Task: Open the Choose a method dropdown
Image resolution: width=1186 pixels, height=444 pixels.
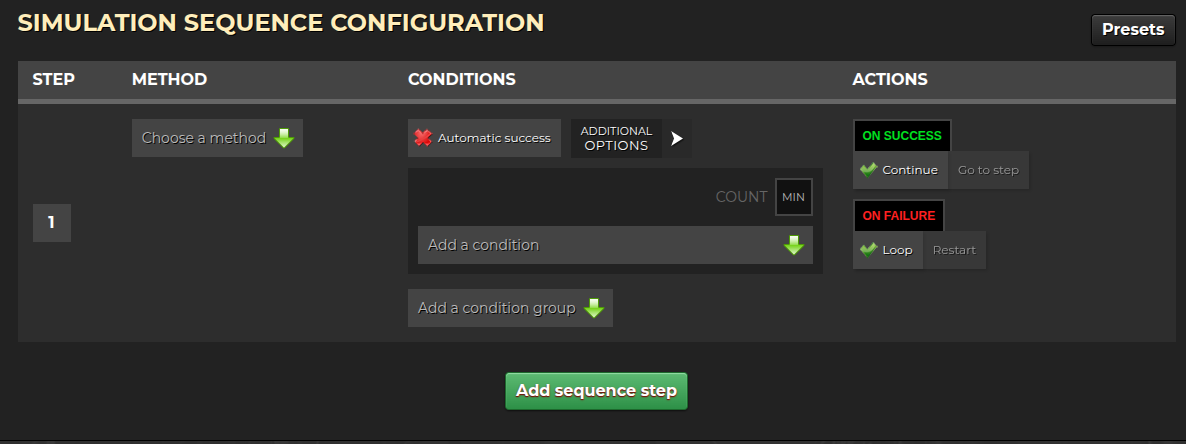Action: [217, 138]
